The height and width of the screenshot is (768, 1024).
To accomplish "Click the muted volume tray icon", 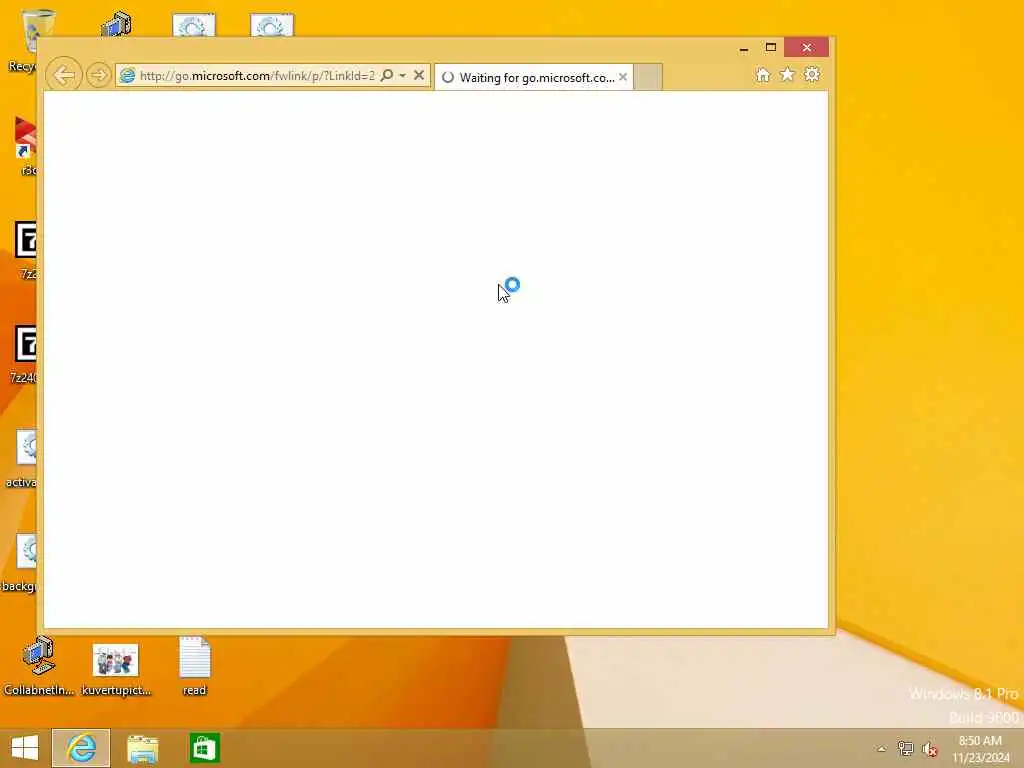I will [x=930, y=749].
